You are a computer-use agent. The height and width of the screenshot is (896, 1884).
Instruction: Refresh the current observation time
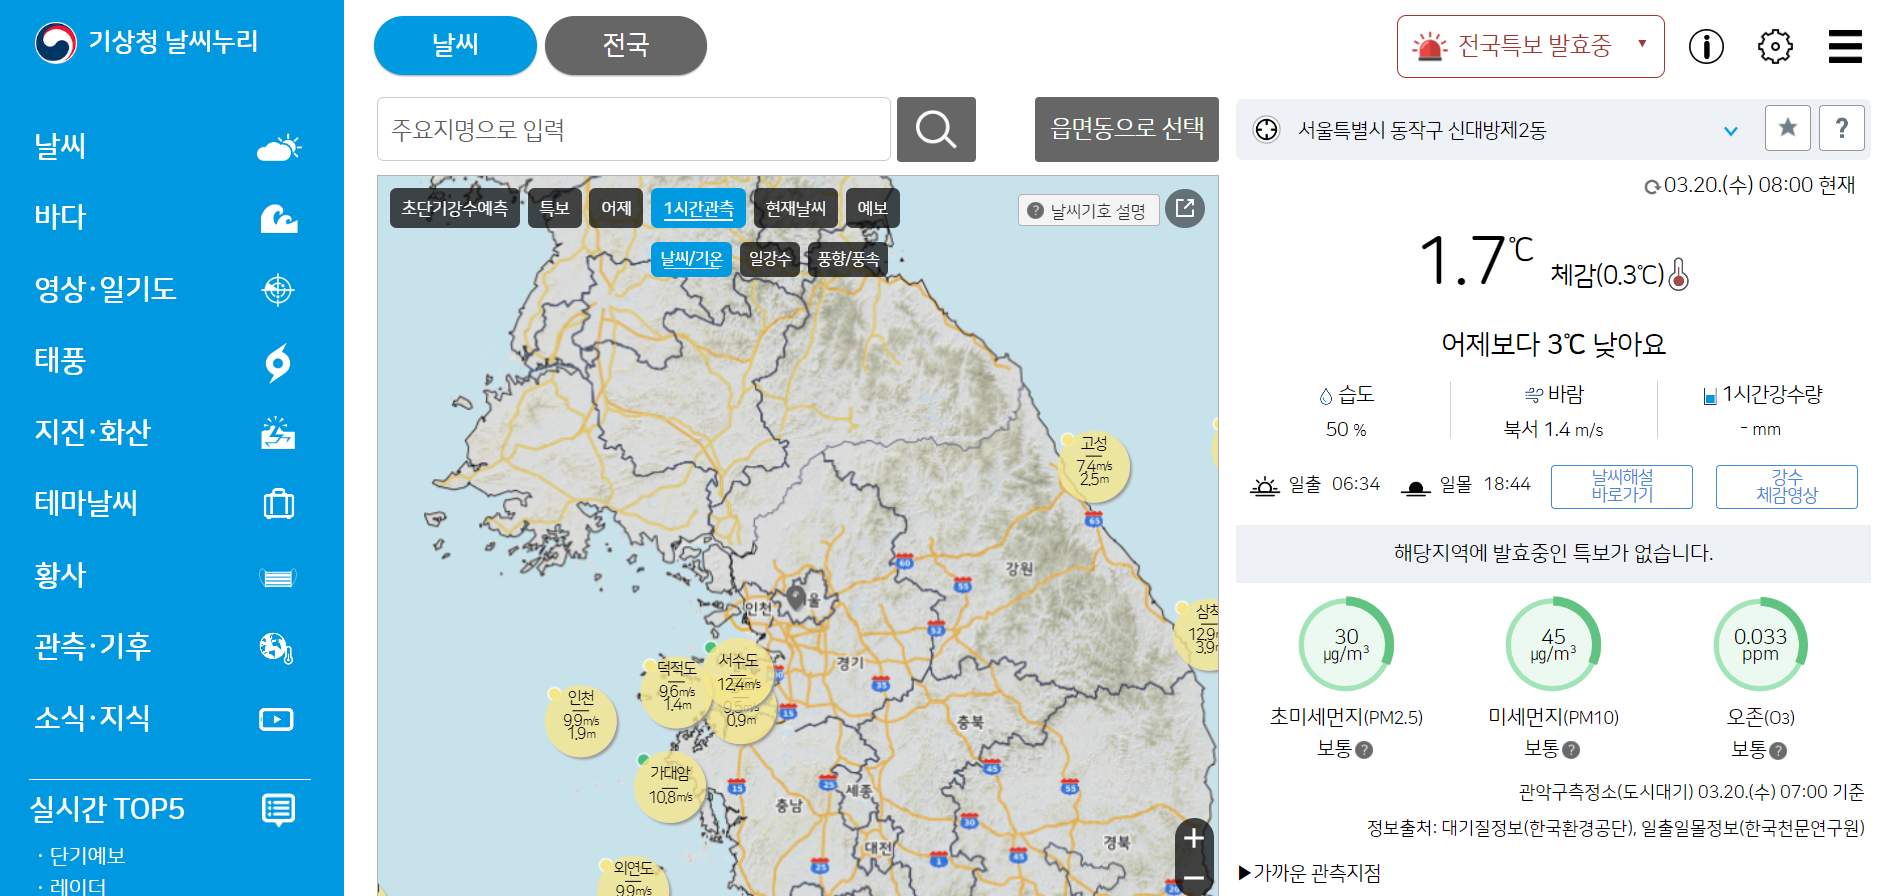click(1652, 186)
